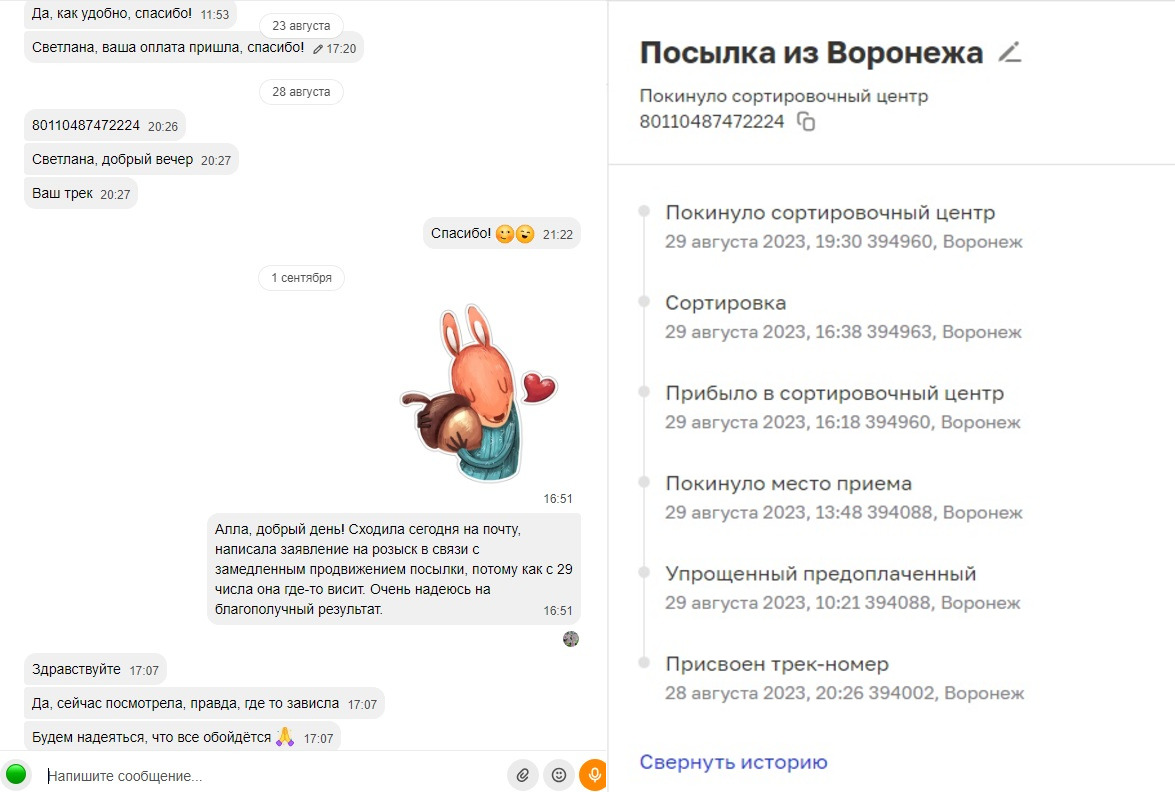Copy tracking number with the copy icon
1175x792 pixels.
pos(806,121)
